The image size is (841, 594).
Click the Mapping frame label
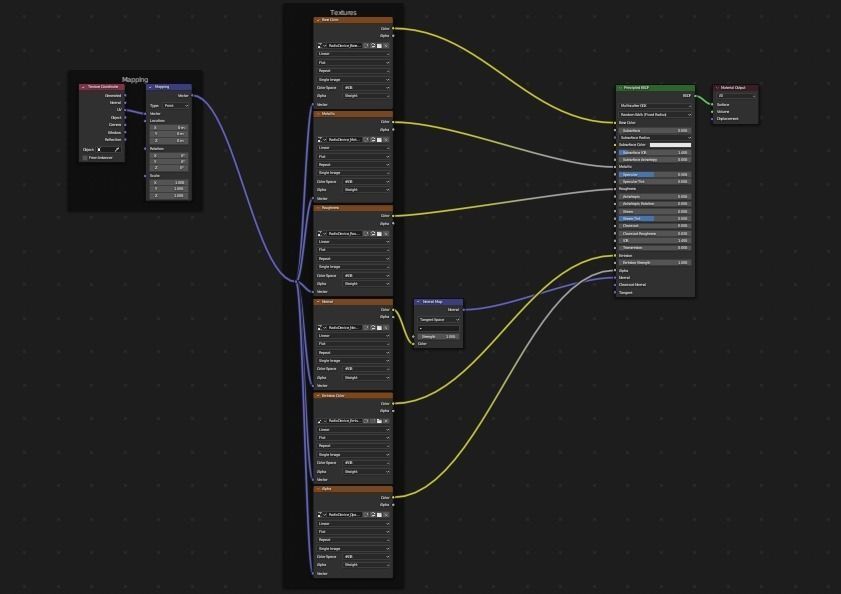pos(135,79)
